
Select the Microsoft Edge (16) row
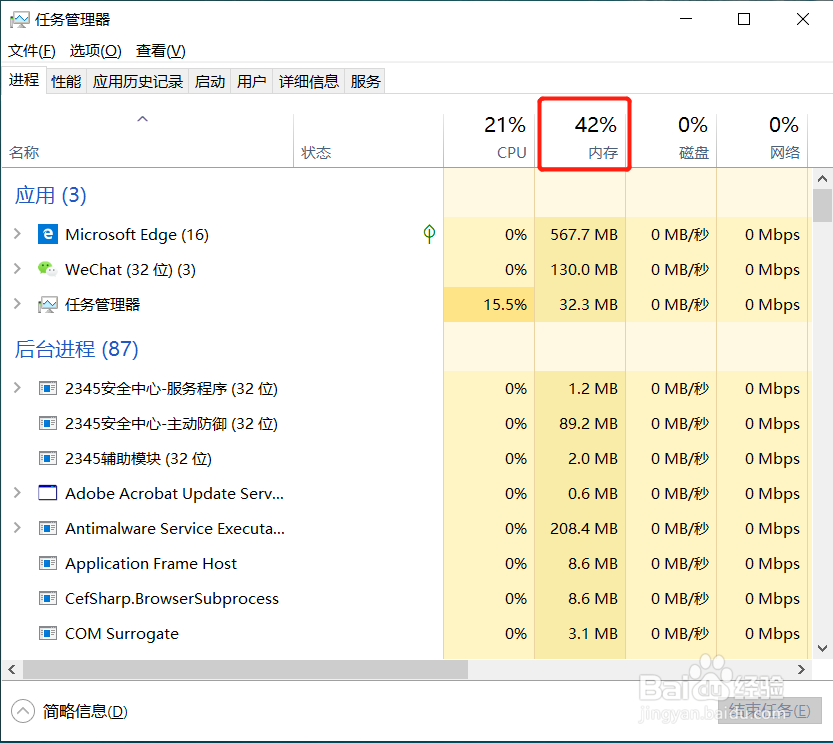(x=407, y=234)
